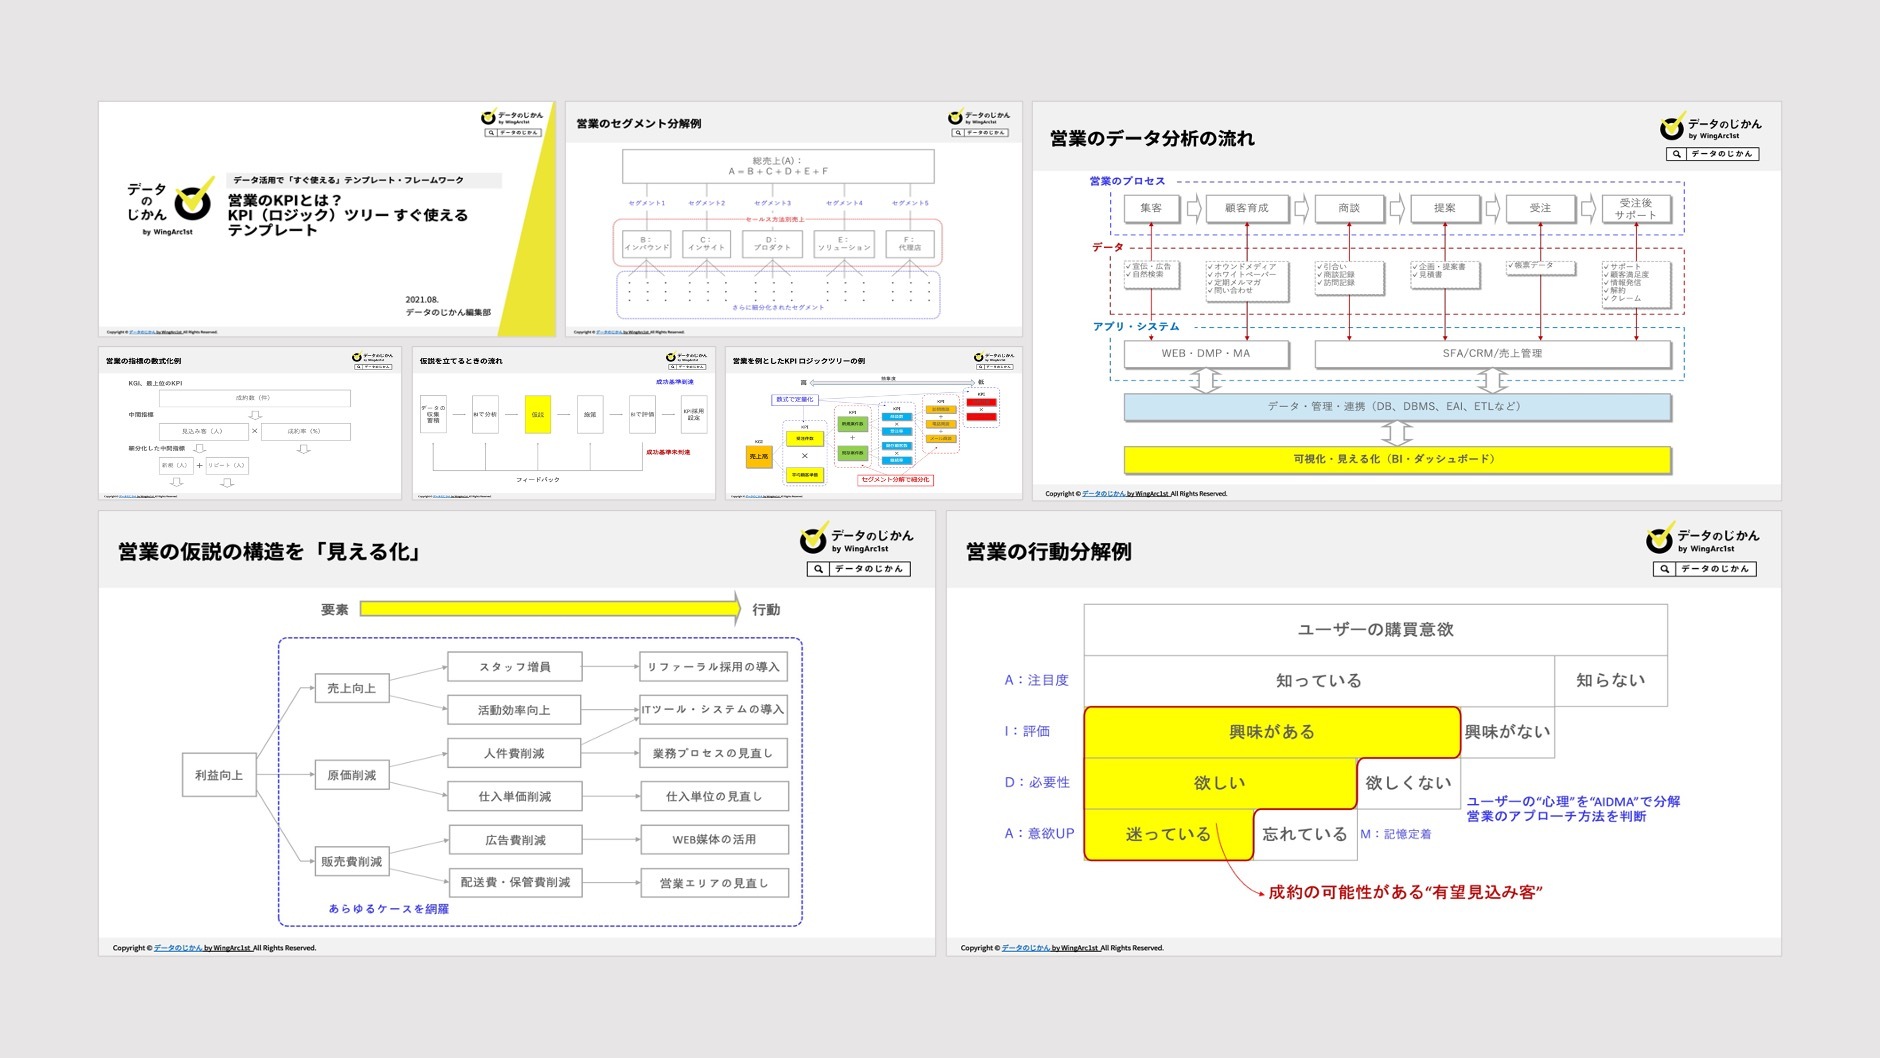Click the yellow 欲しい box
Image resolution: width=1880 pixels, height=1058 pixels.
pyautogui.click(x=1220, y=783)
